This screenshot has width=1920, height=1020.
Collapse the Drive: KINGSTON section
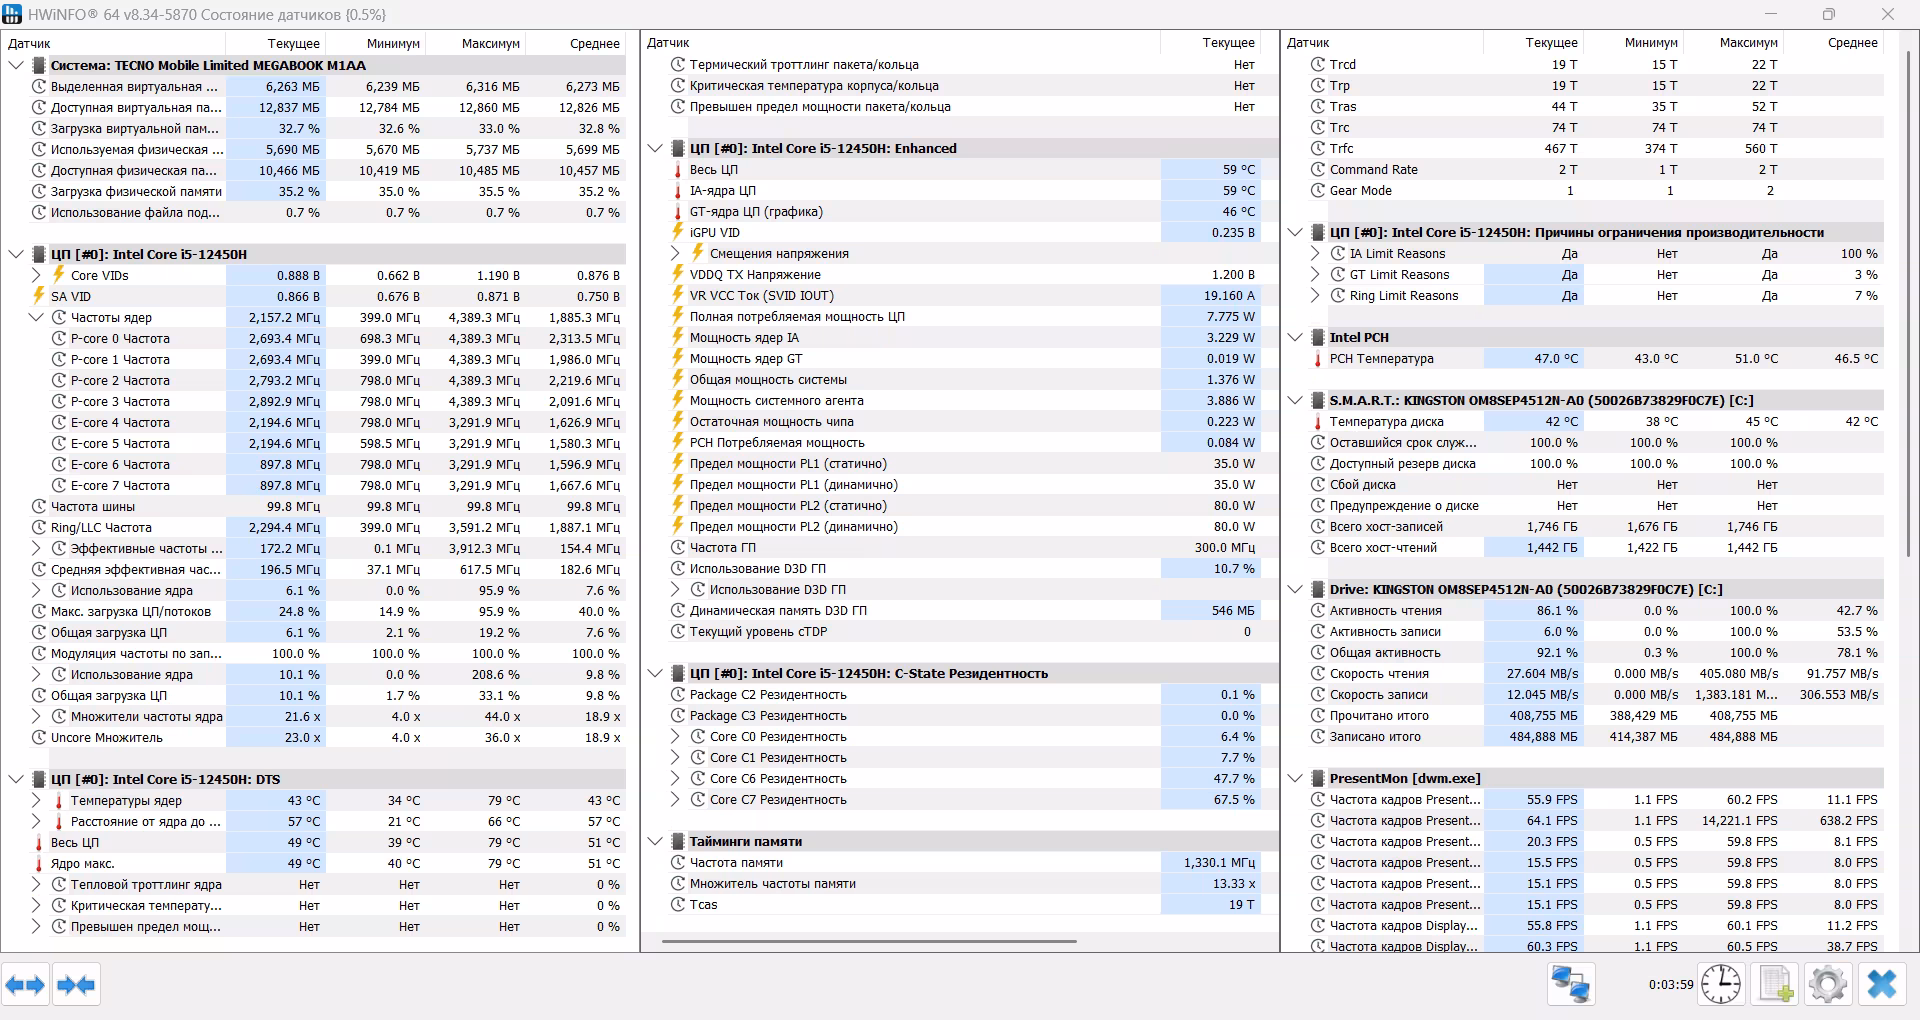coord(1295,589)
